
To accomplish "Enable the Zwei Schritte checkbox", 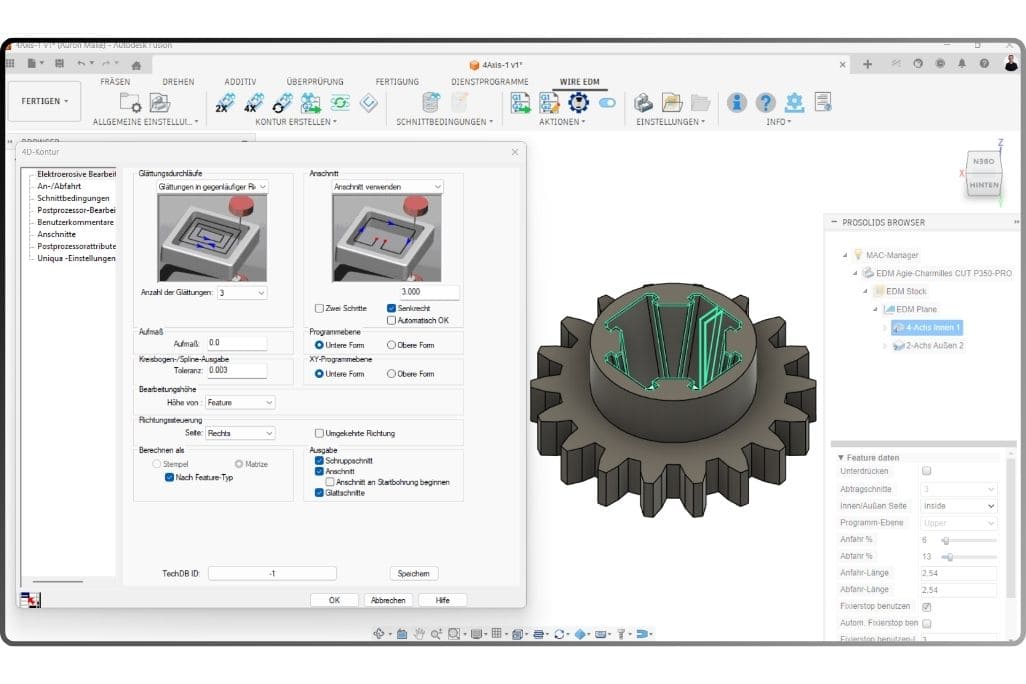I will click(319, 308).
